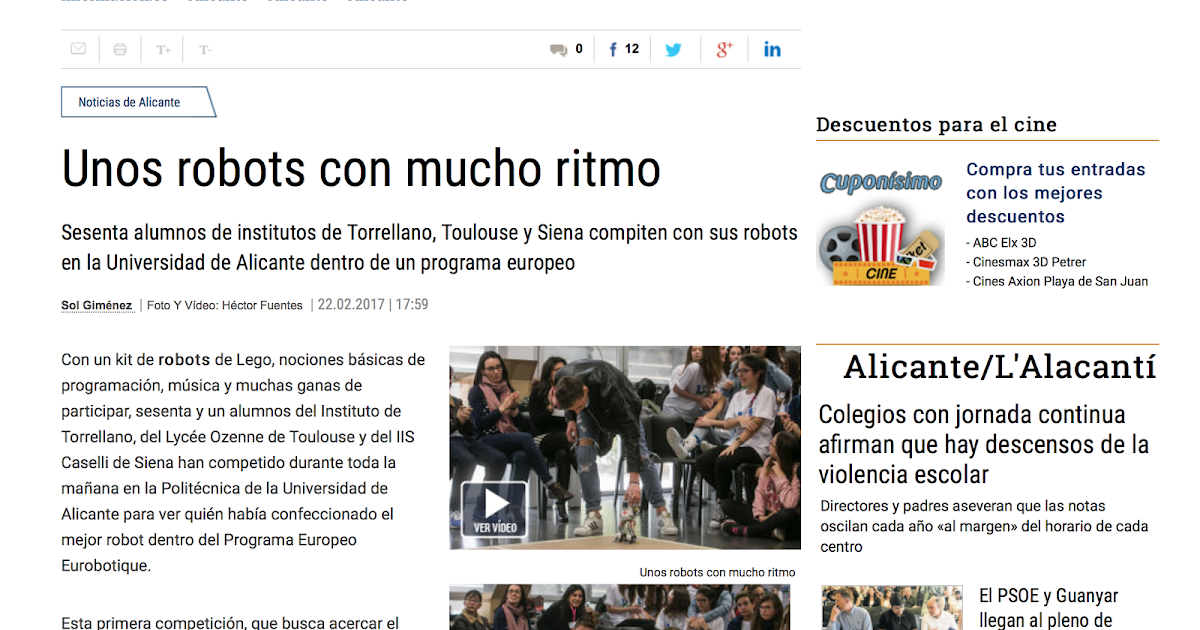Click the caption Unos robots con mucho ritmo

click(717, 573)
